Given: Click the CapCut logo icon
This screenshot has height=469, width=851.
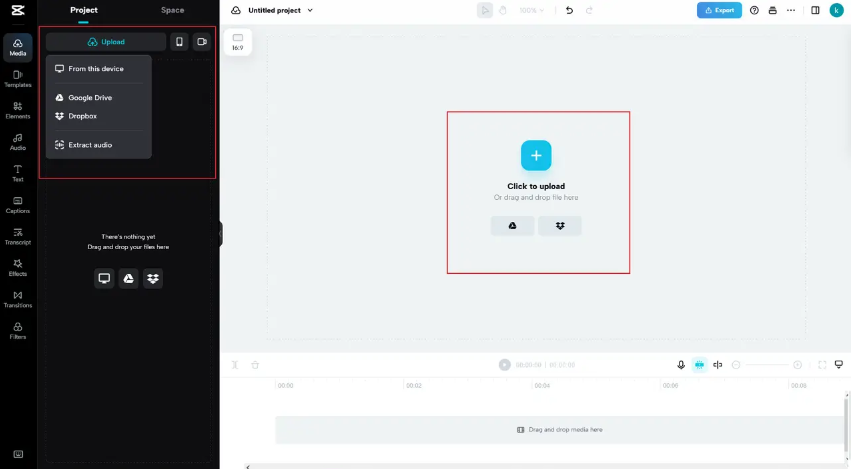Looking at the screenshot, I should (x=18, y=10).
